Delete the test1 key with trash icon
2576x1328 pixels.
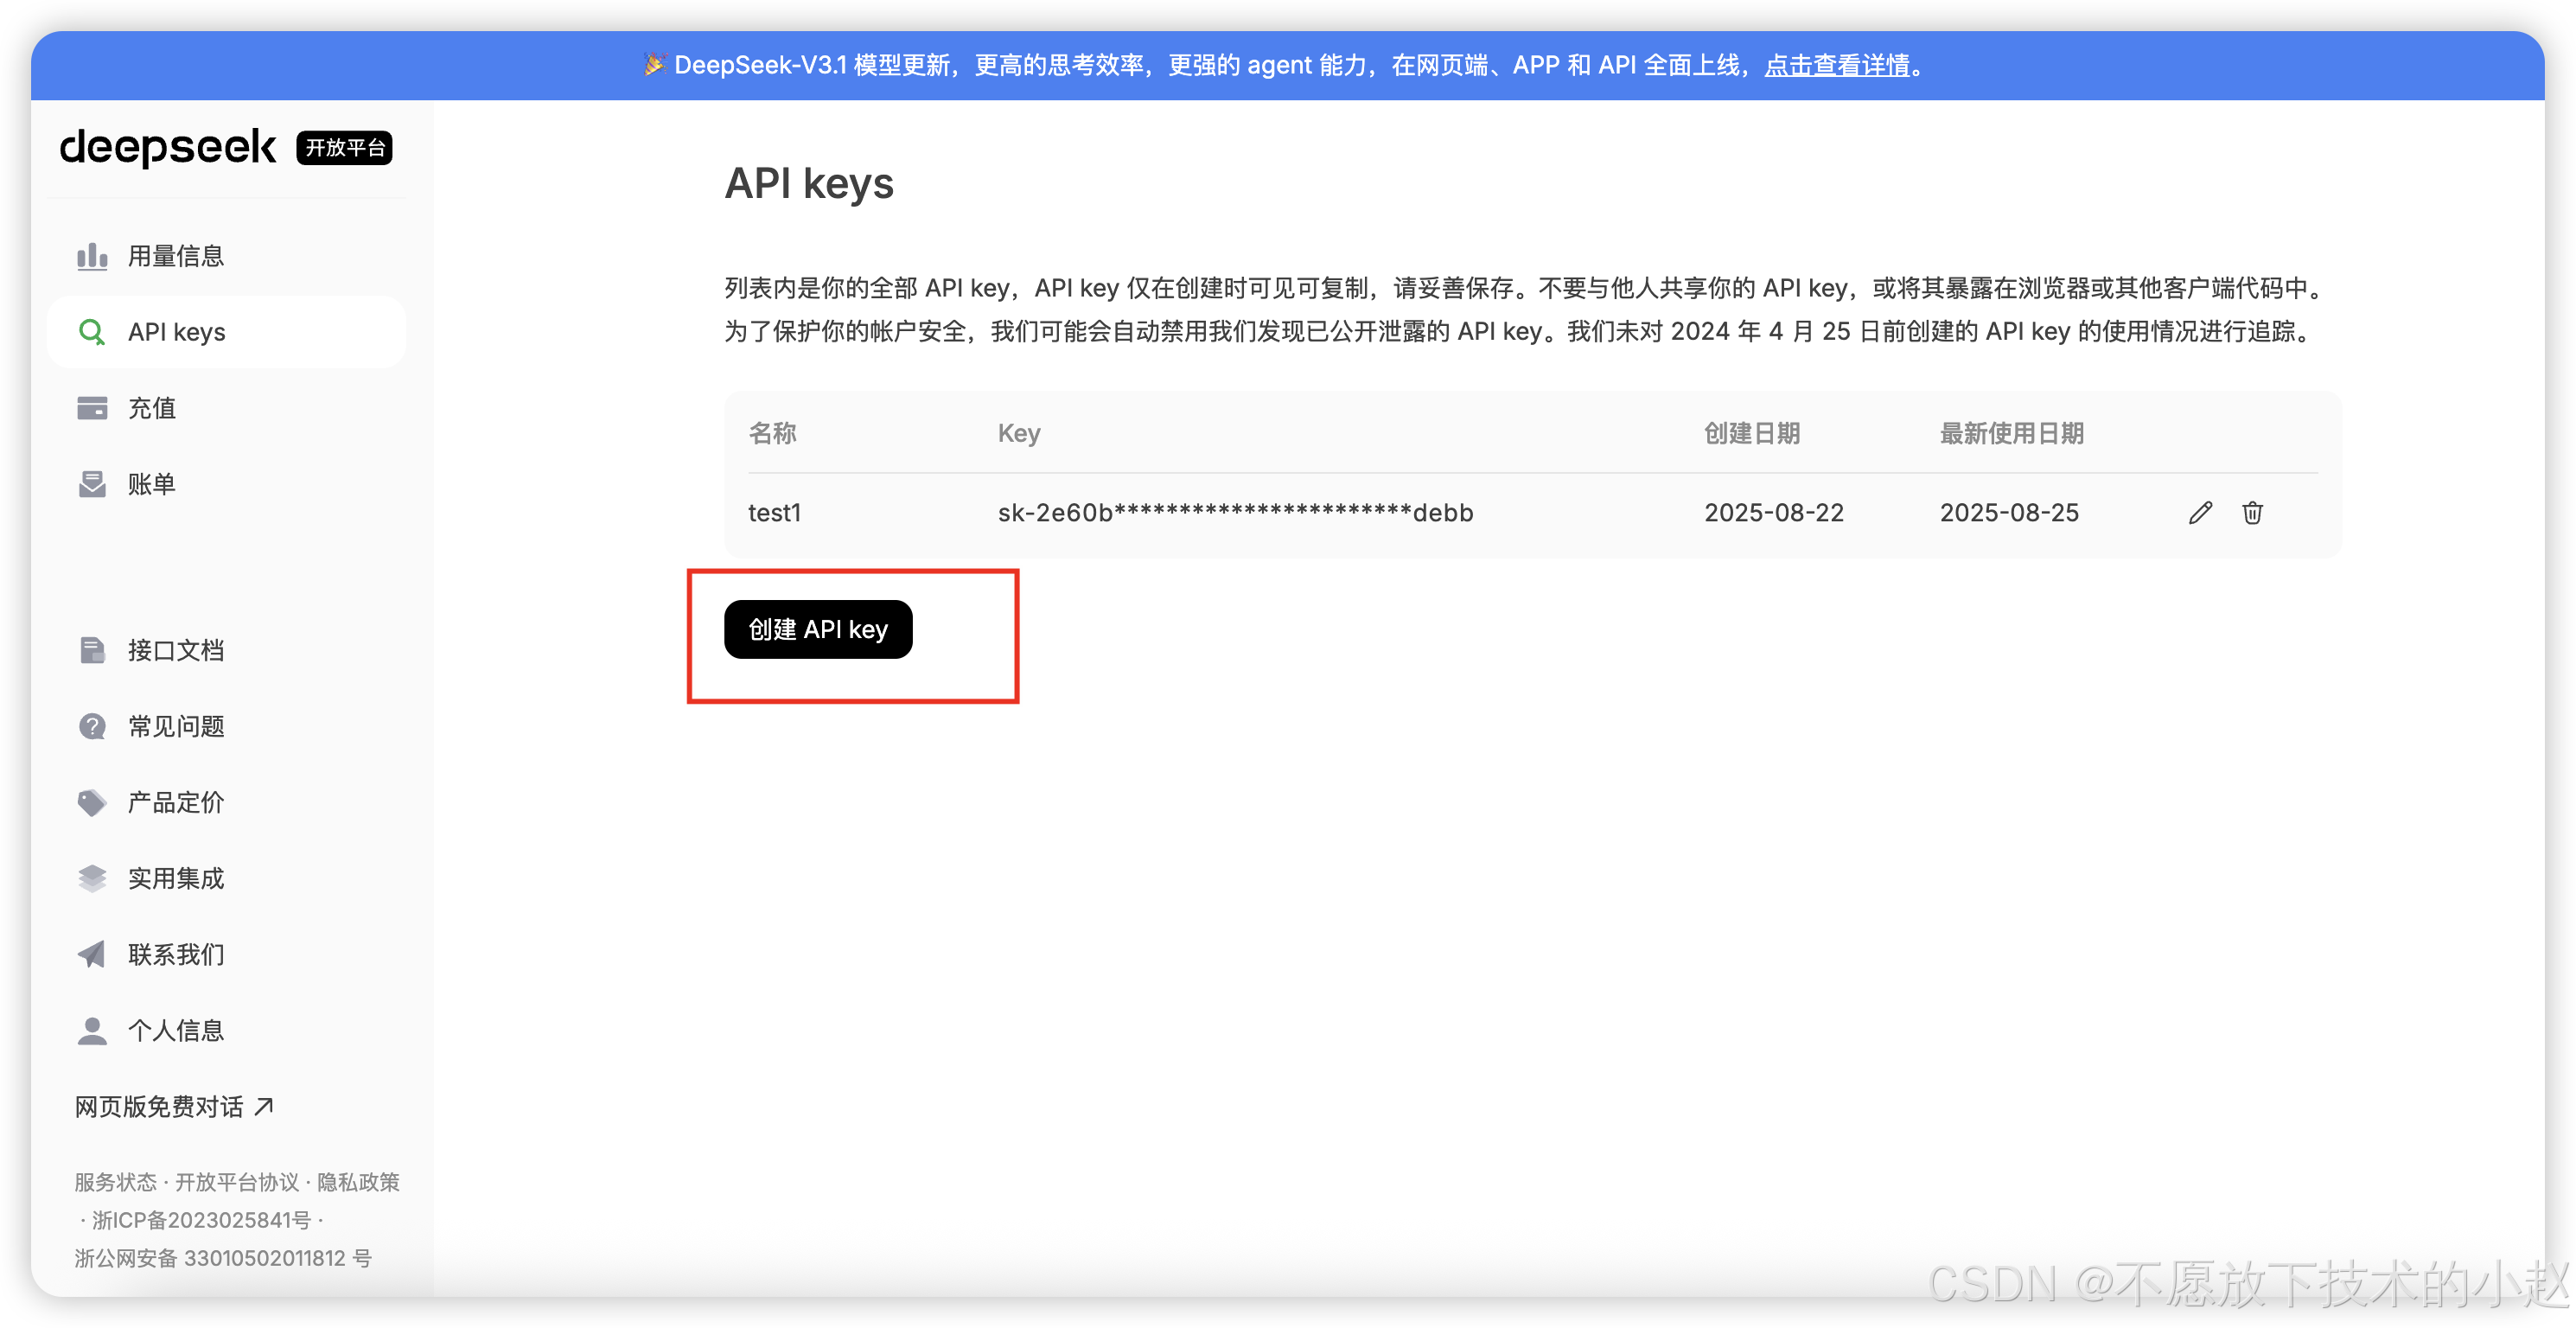pos(2252,513)
